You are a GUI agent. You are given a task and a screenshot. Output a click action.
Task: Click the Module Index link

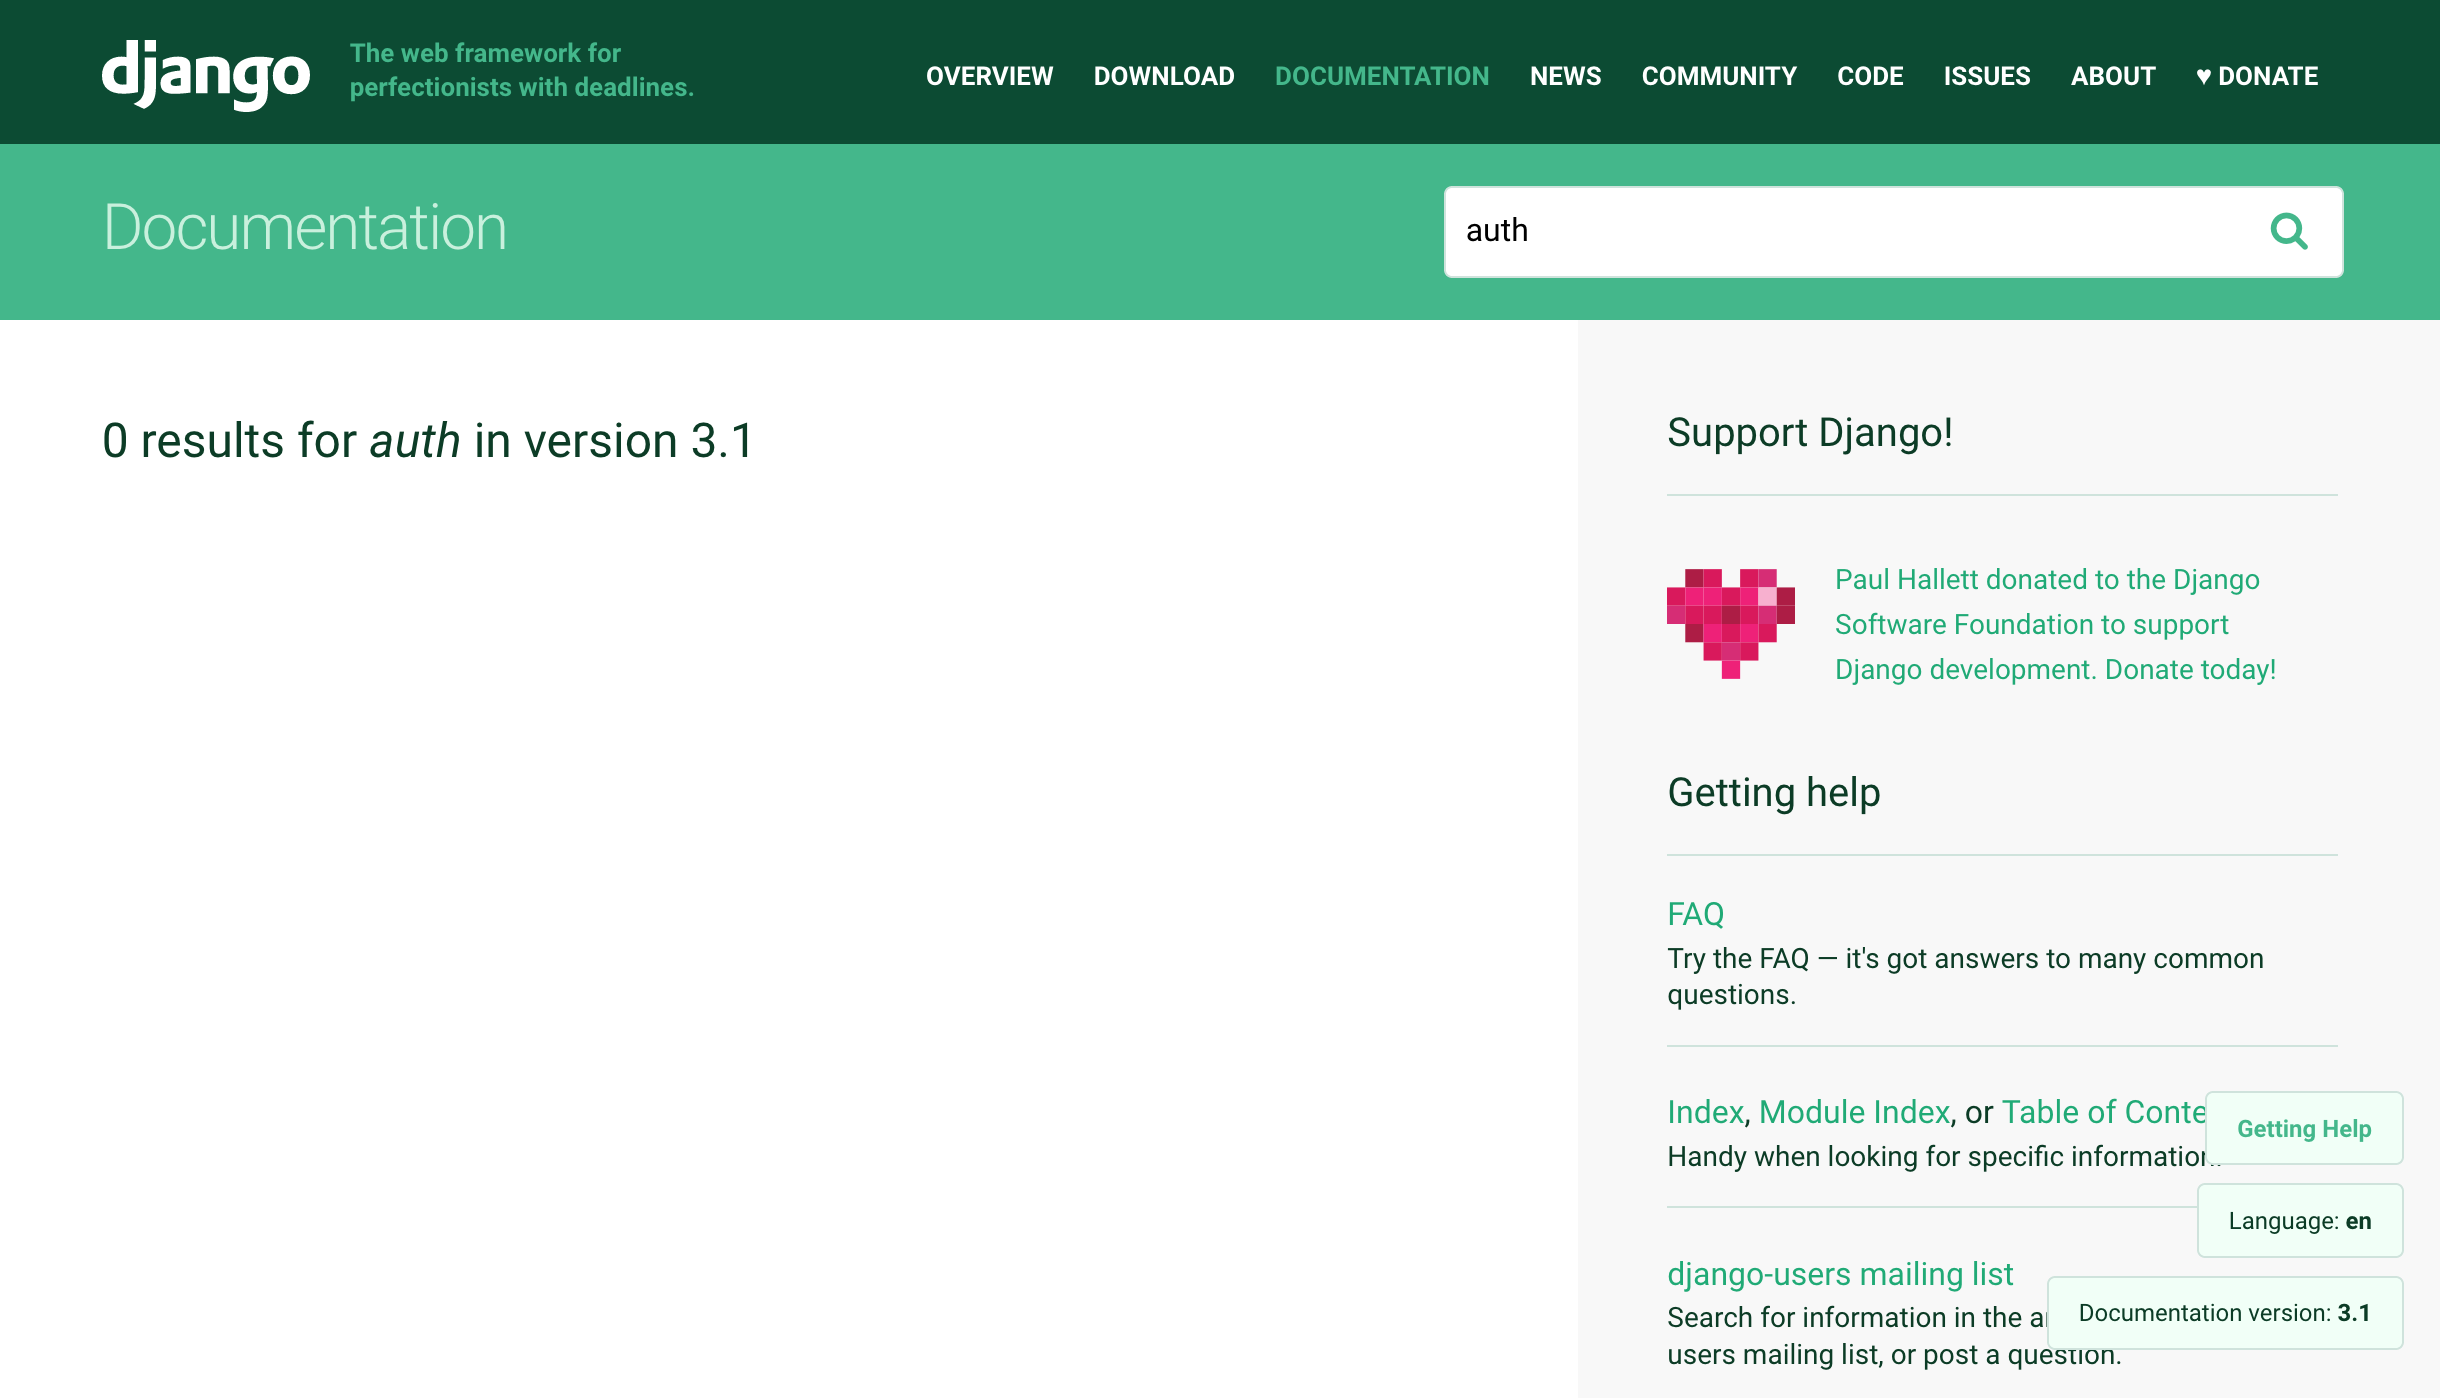pyautogui.click(x=1855, y=1111)
